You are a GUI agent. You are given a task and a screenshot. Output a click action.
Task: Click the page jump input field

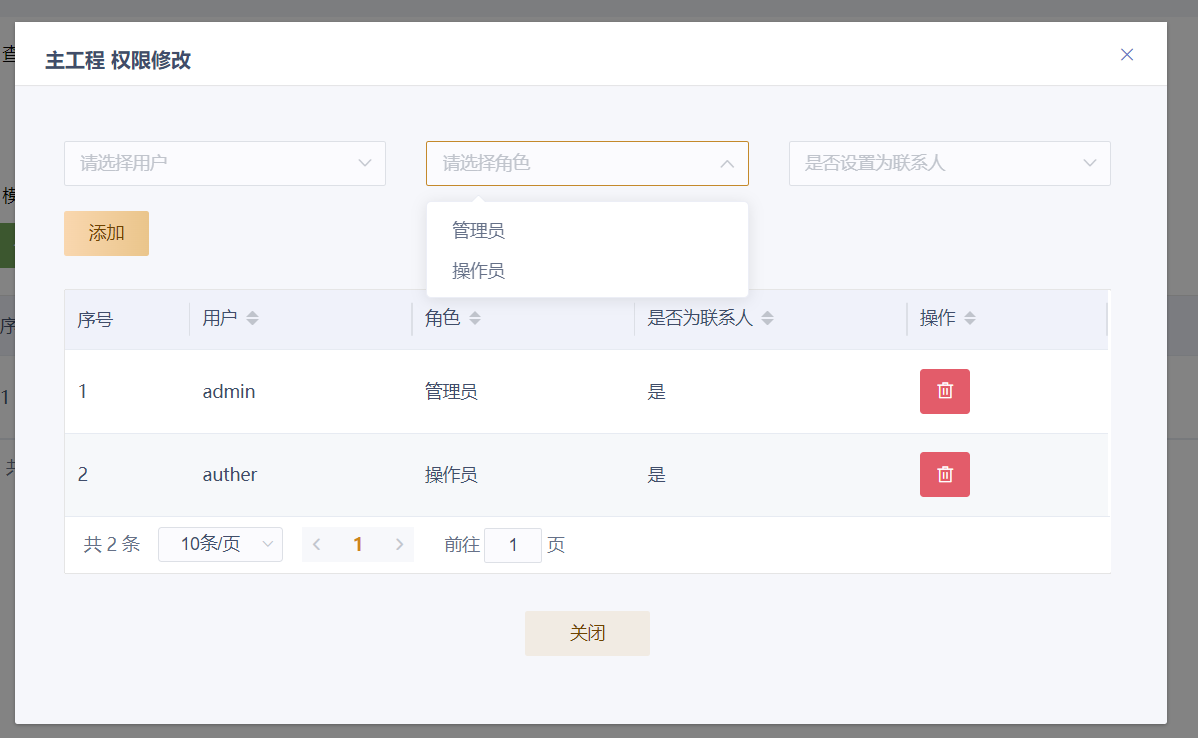click(x=512, y=545)
